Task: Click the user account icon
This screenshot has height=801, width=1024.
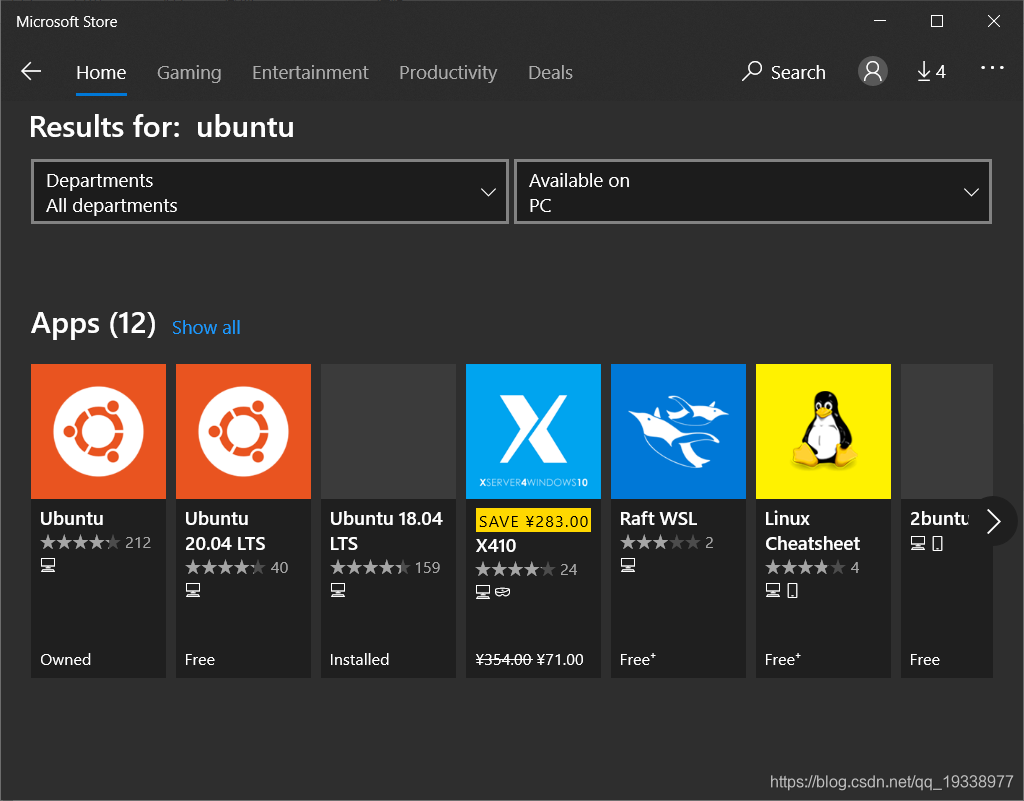Action: tap(871, 70)
